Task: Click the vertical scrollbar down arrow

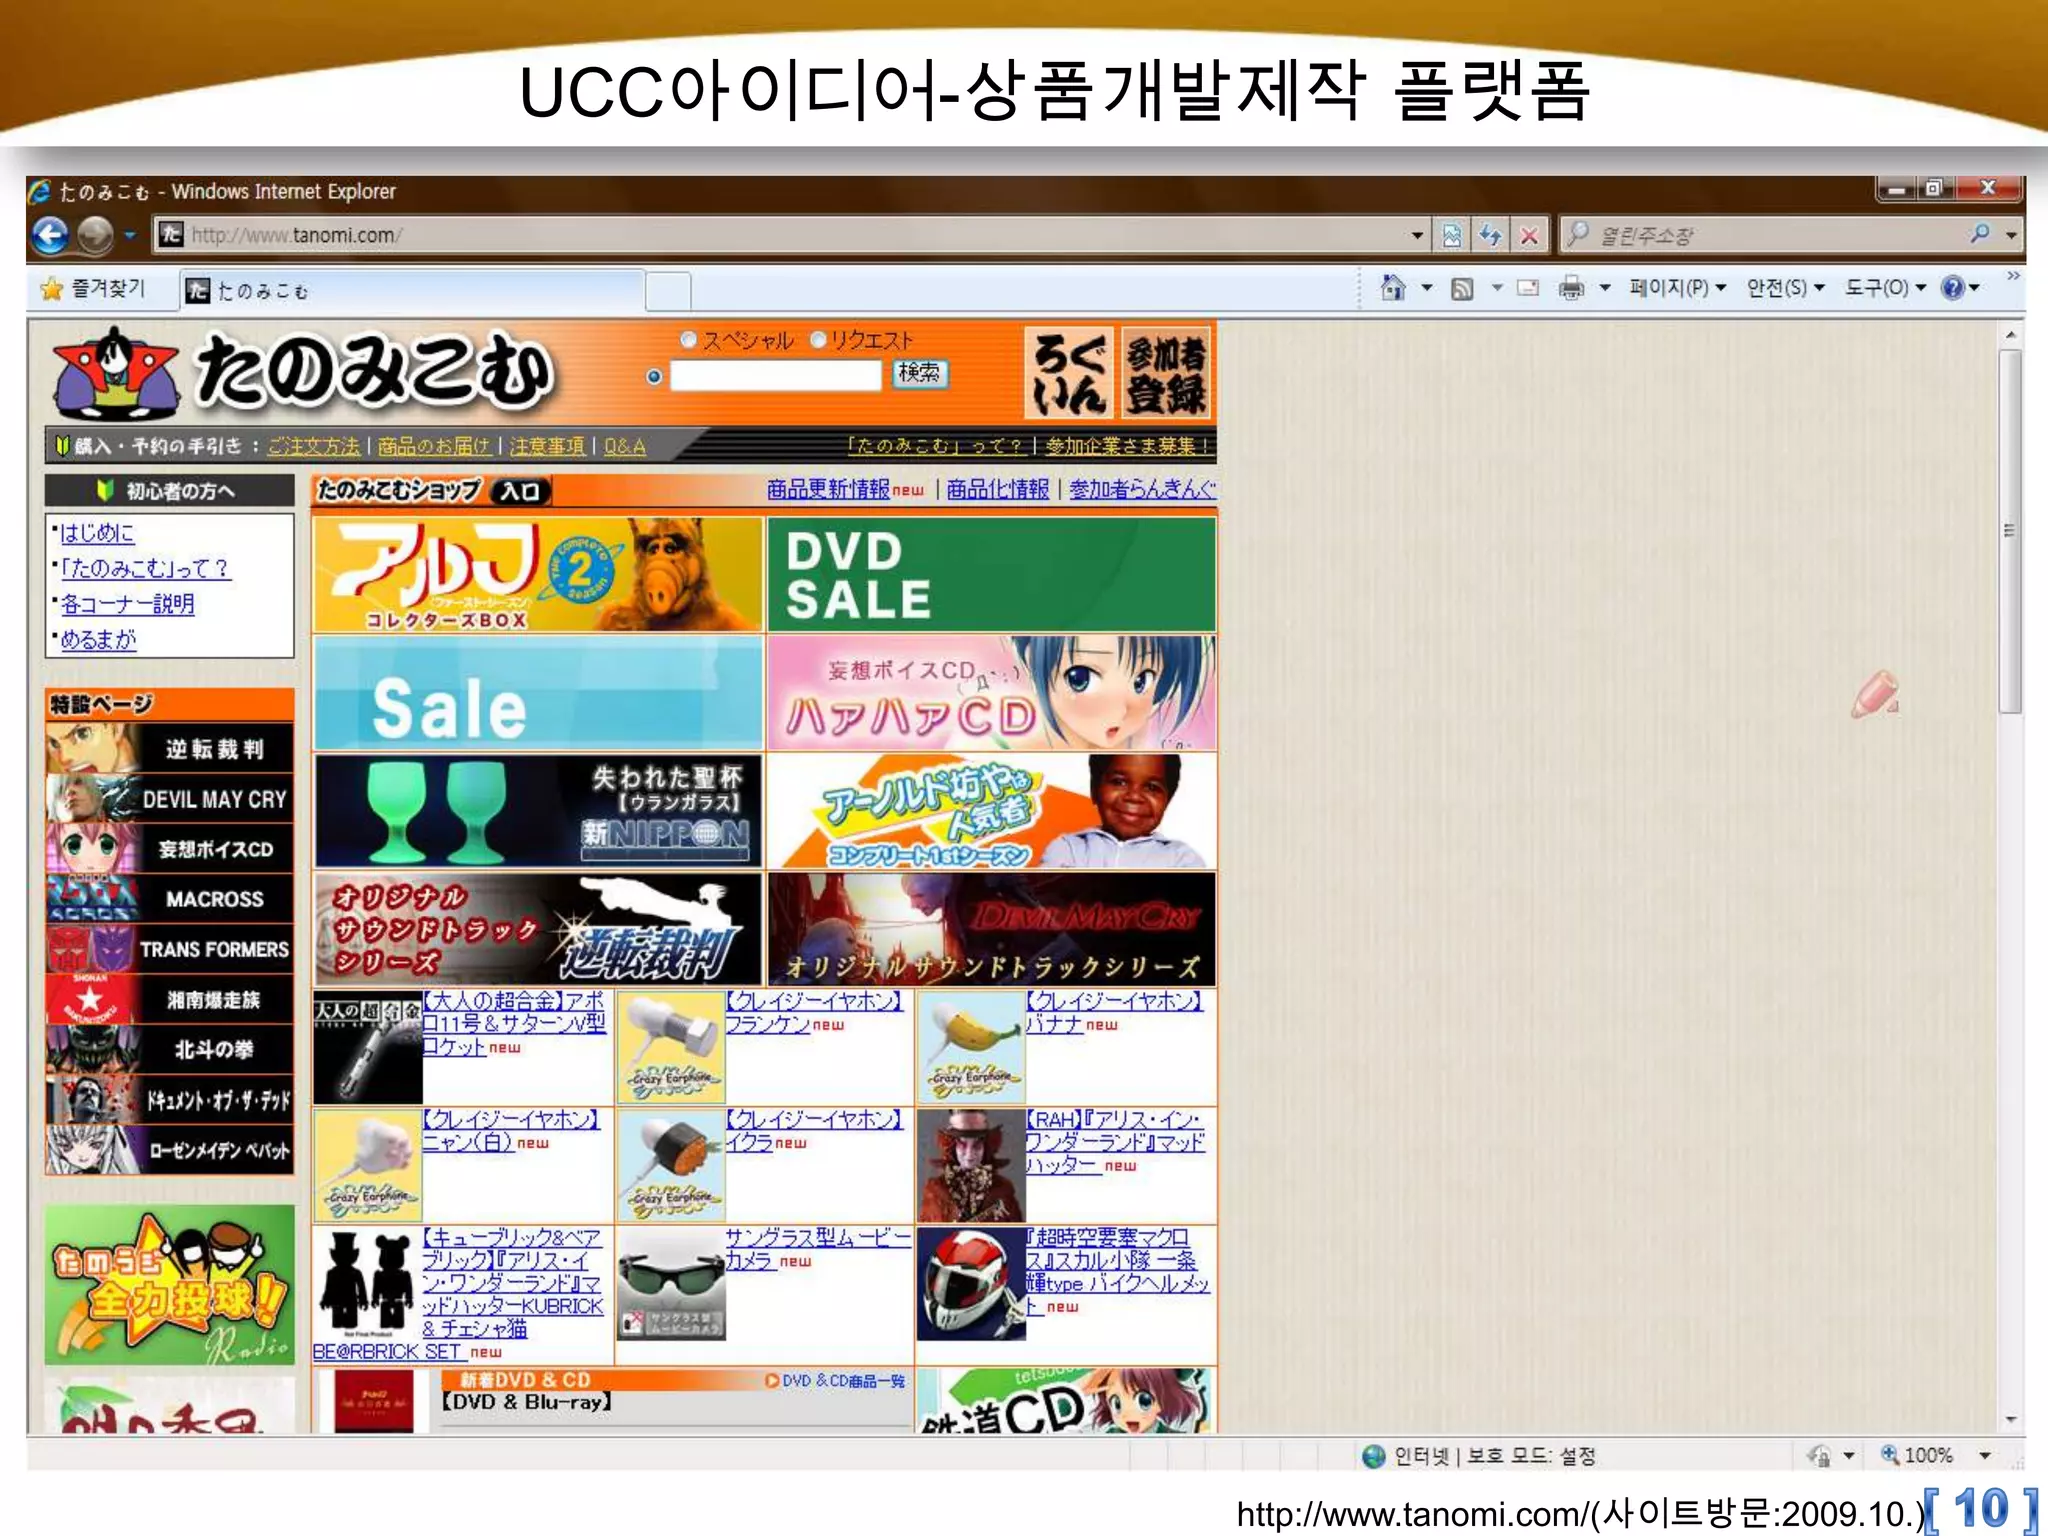Action: [2010, 1419]
